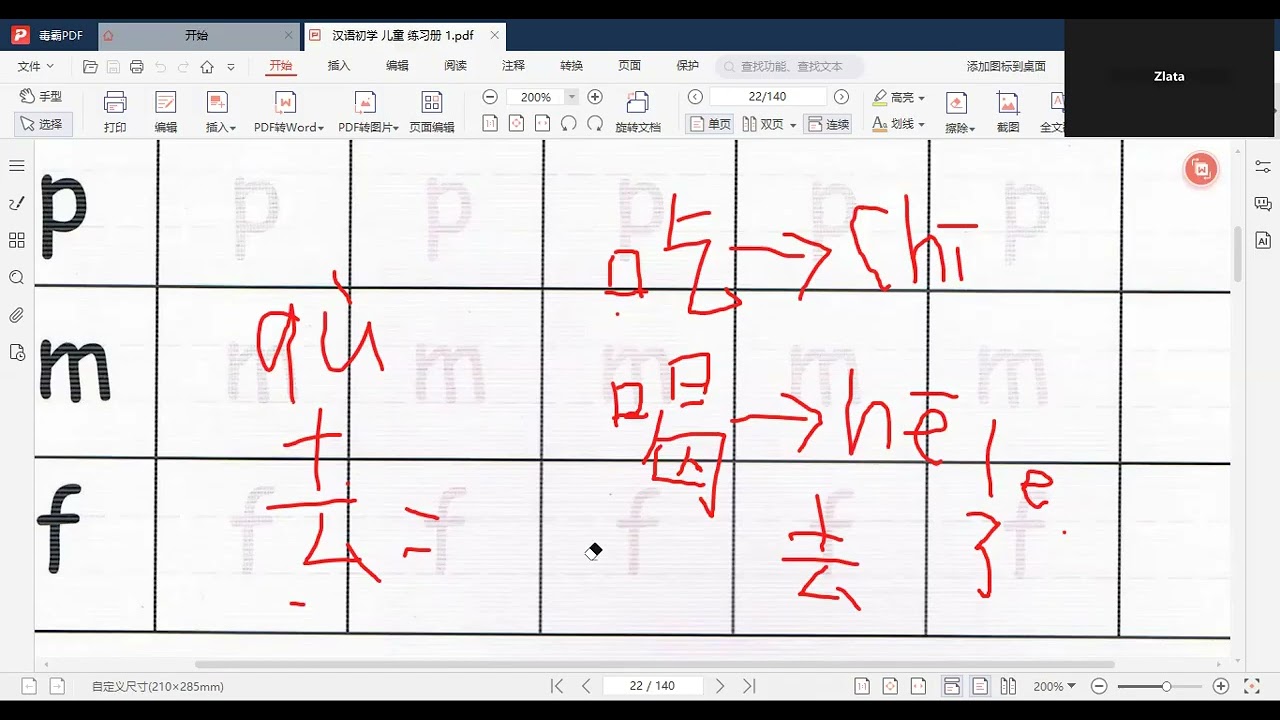Click the 22/140 page number field in ribbon
This screenshot has height=720, width=1280.
768,97
